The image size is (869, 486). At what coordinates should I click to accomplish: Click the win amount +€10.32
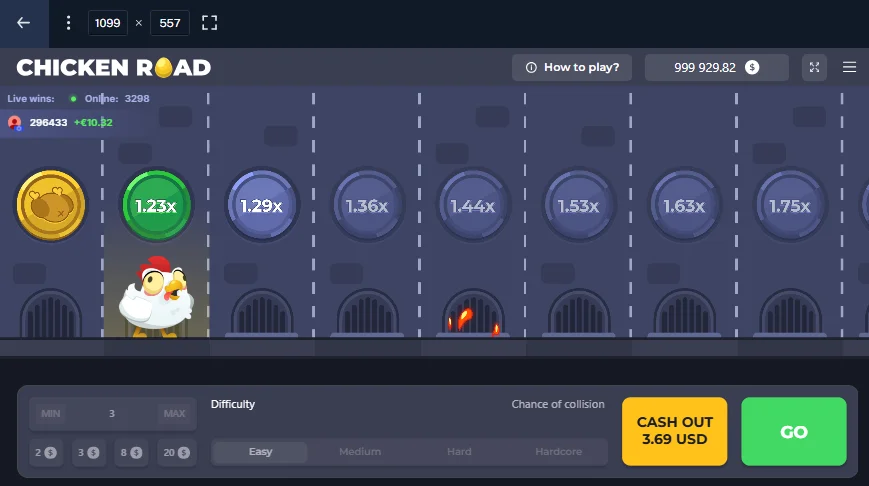[x=93, y=122]
